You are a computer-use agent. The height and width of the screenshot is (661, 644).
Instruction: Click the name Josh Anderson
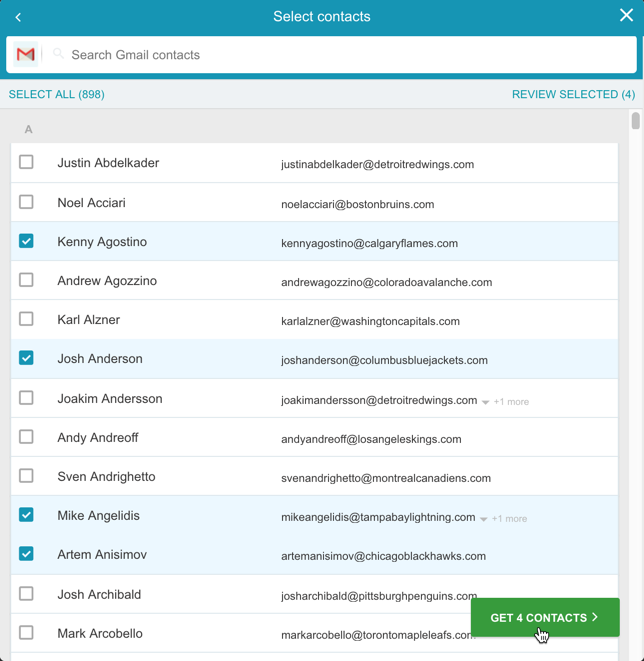100,359
